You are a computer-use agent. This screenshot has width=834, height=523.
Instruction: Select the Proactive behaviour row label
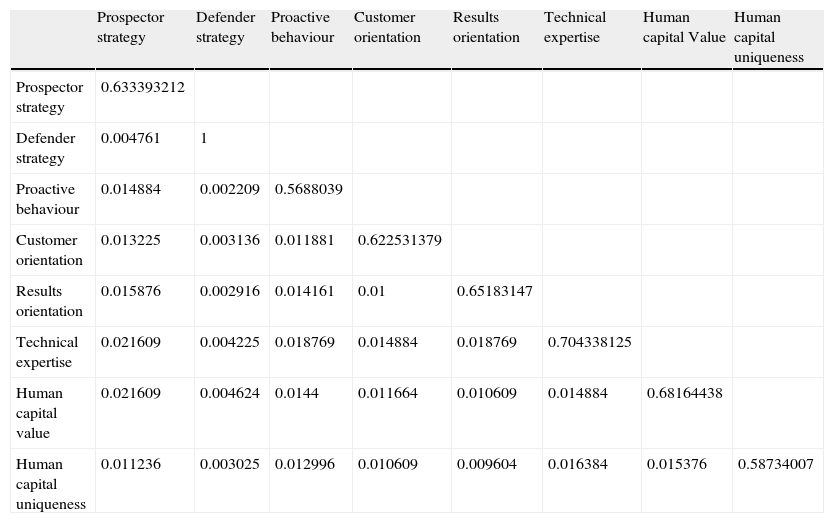pos(45,199)
